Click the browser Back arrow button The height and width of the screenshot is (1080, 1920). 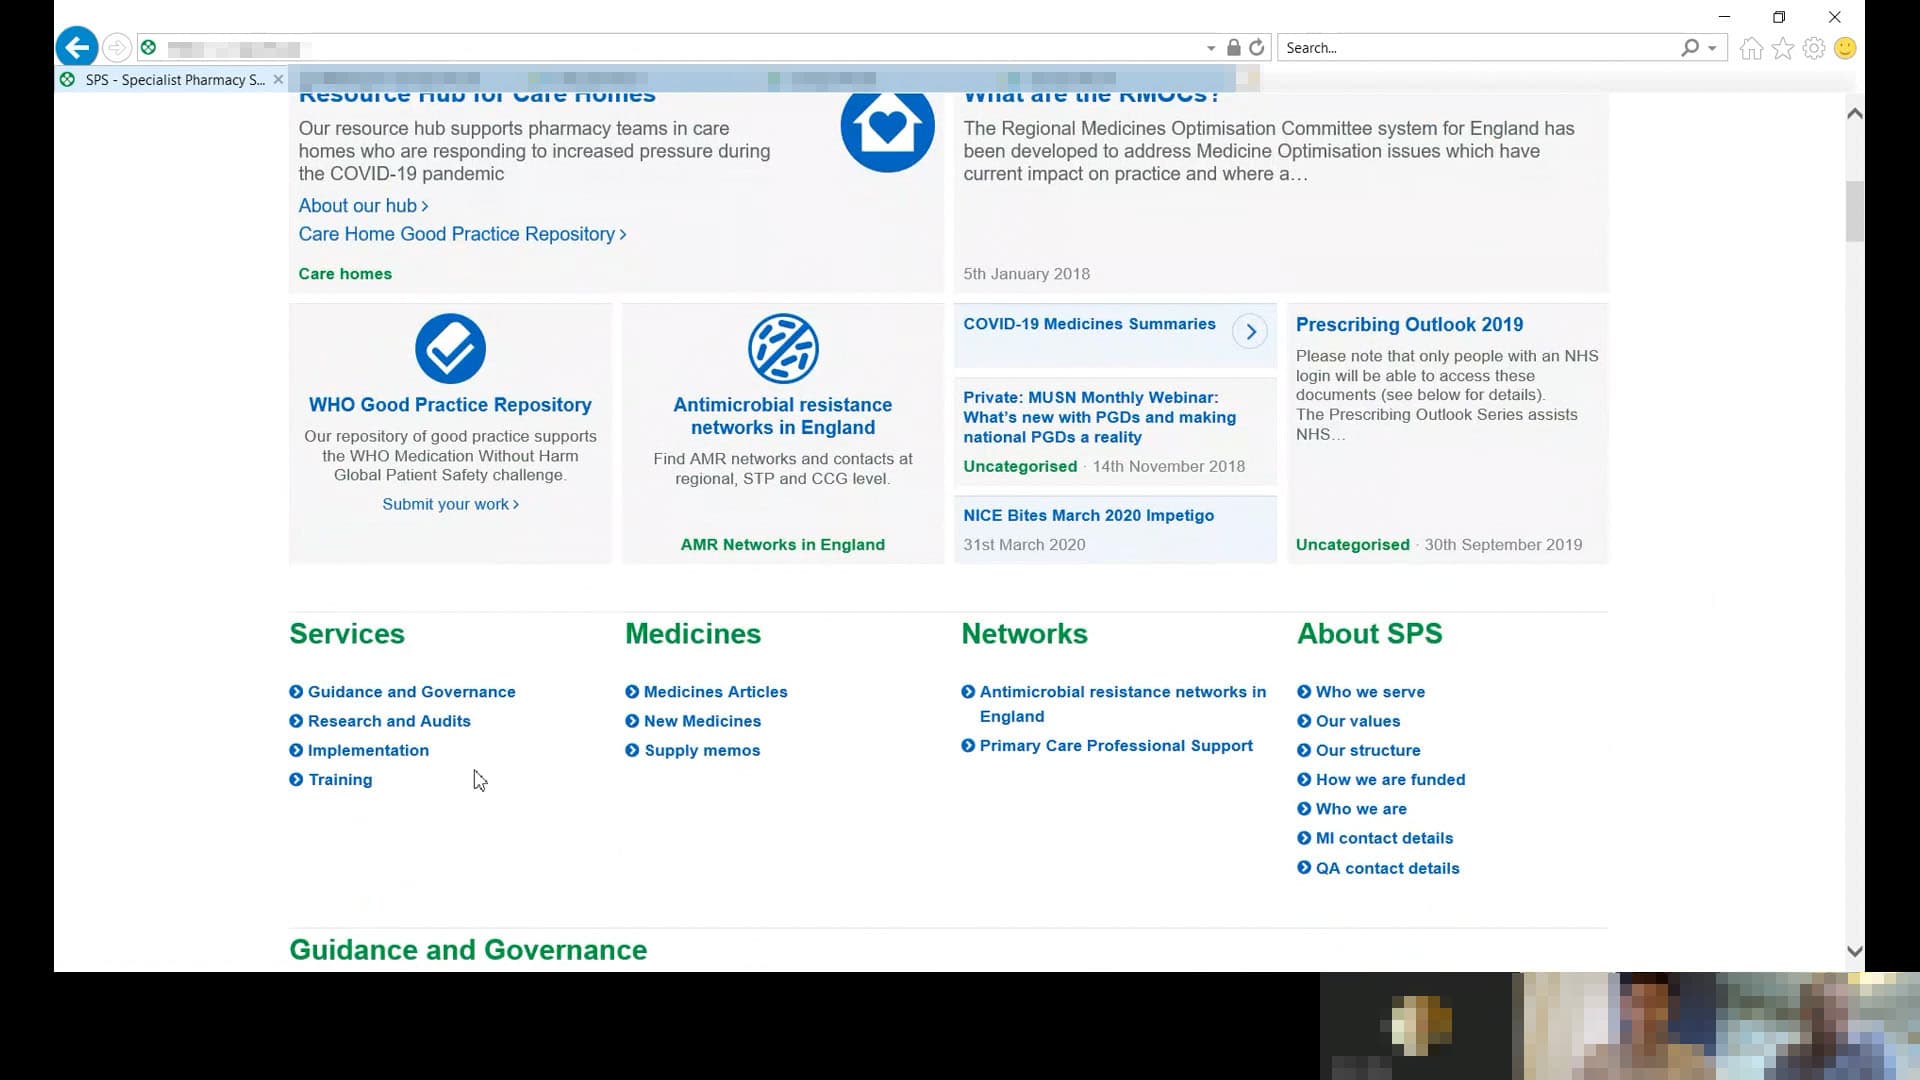(77, 47)
